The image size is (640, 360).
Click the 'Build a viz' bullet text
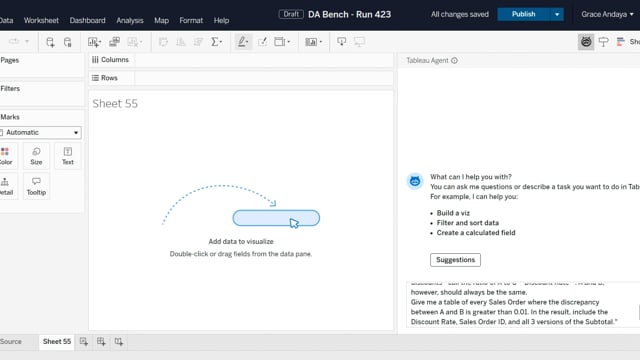[453, 213]
